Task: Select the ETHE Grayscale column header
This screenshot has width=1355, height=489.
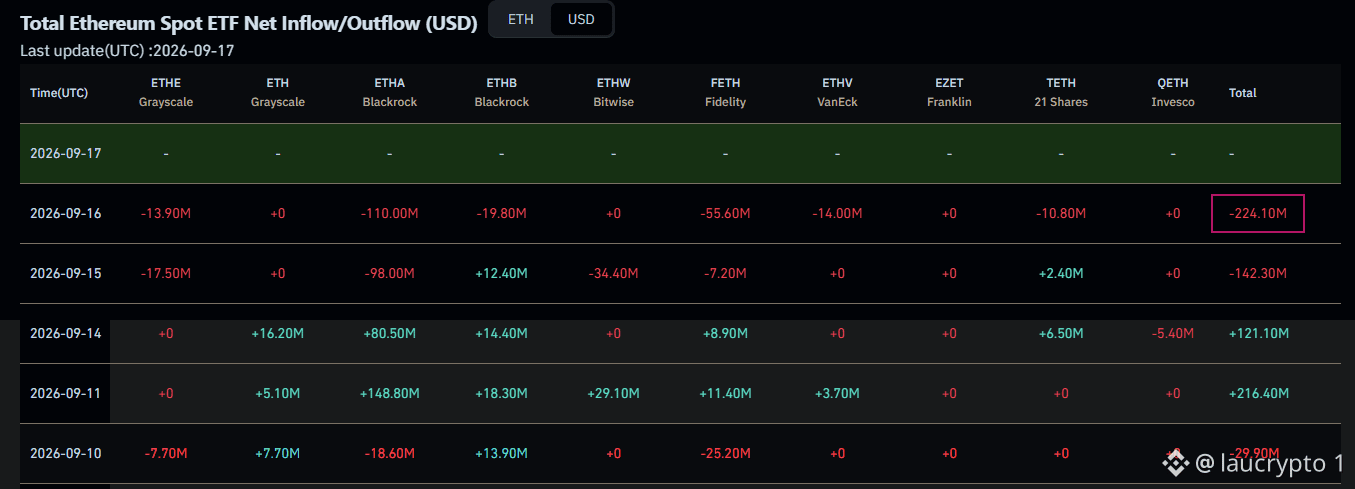Action: [166, 92]
